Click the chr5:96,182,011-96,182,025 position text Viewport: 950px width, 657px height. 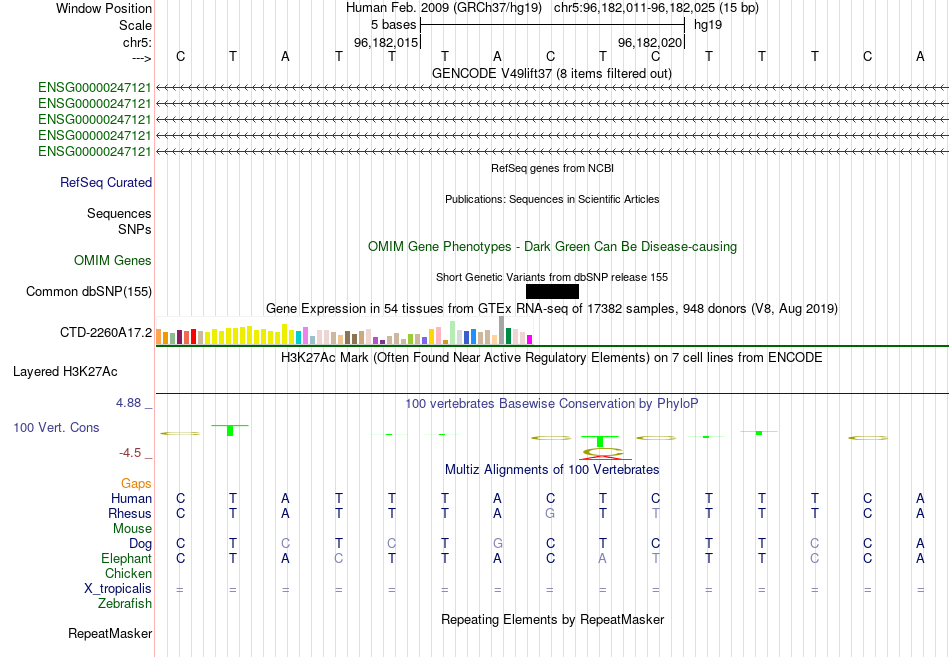656,8
